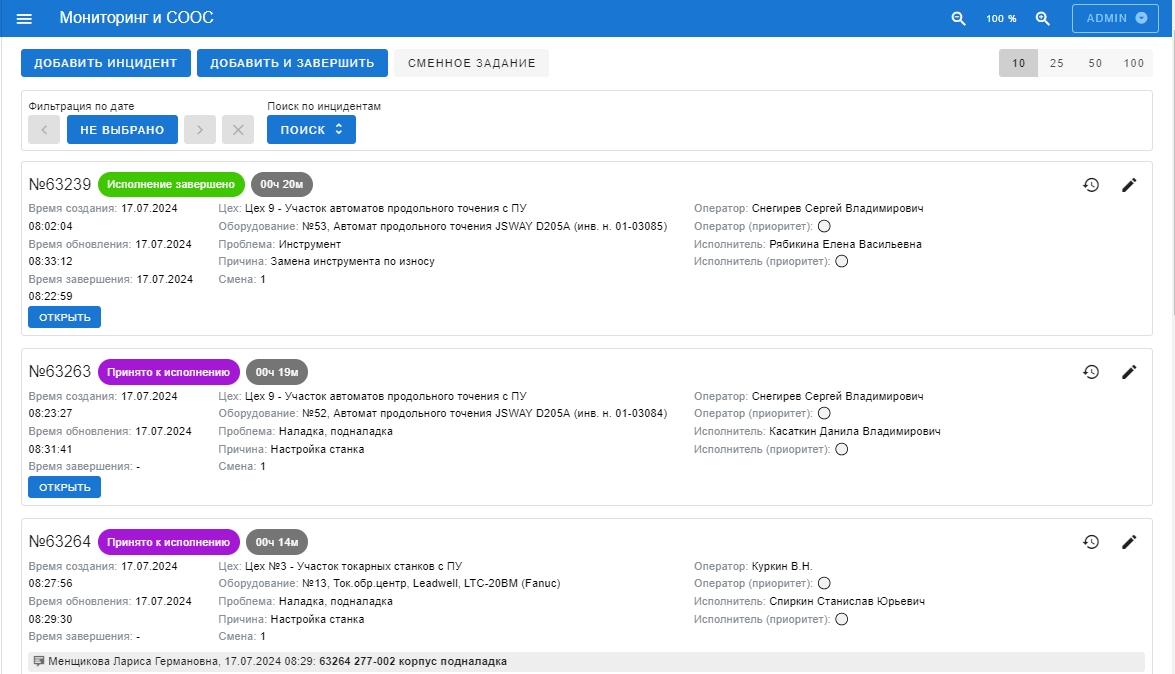The width and height of the screenshot is (1175, 674).
Task: Go to the previous date in filter
Action: (44, 130)
